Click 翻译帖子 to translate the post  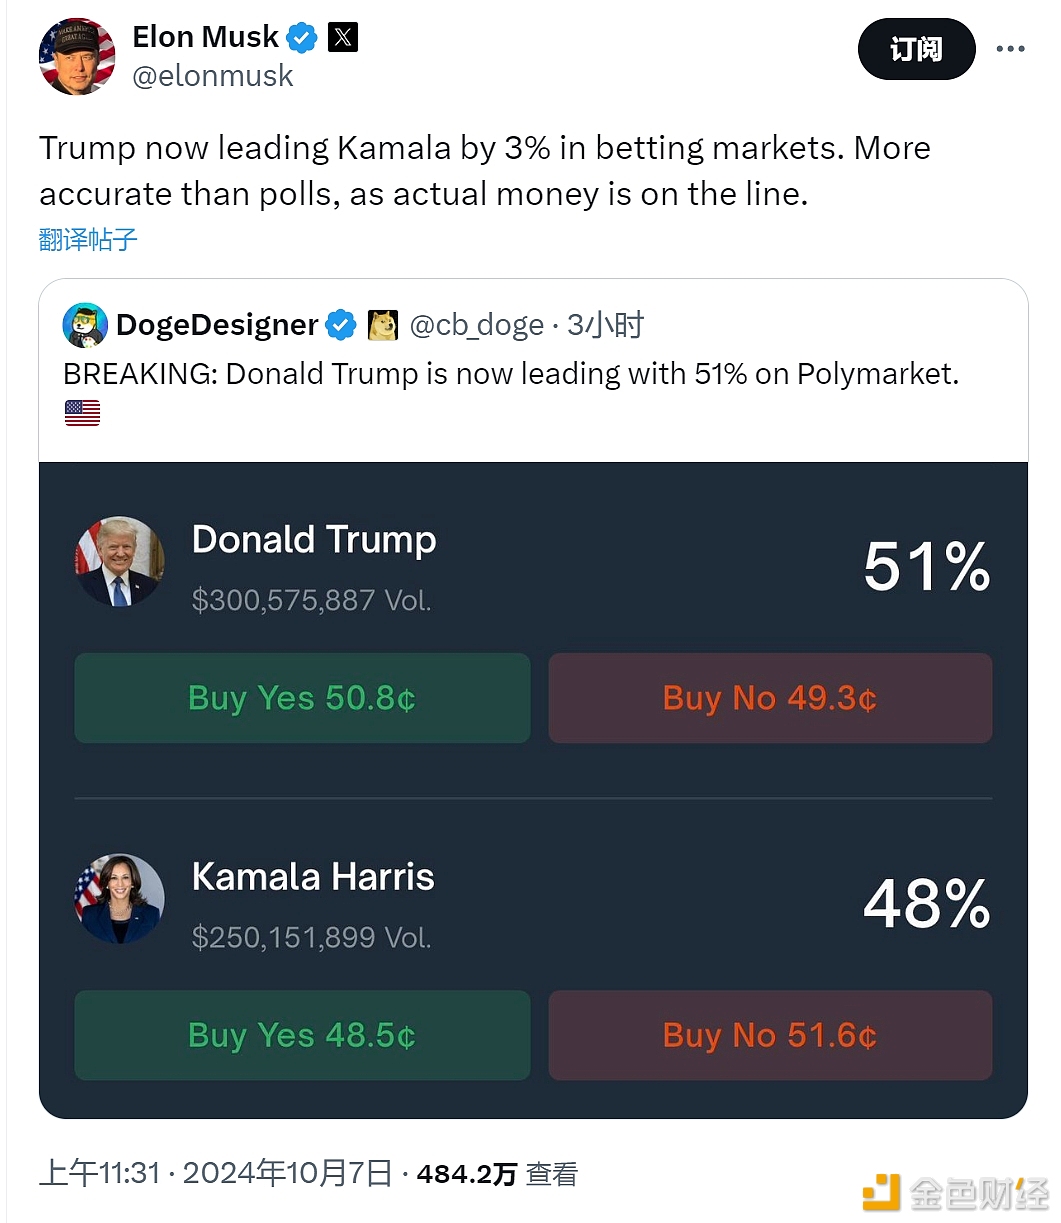88,239
